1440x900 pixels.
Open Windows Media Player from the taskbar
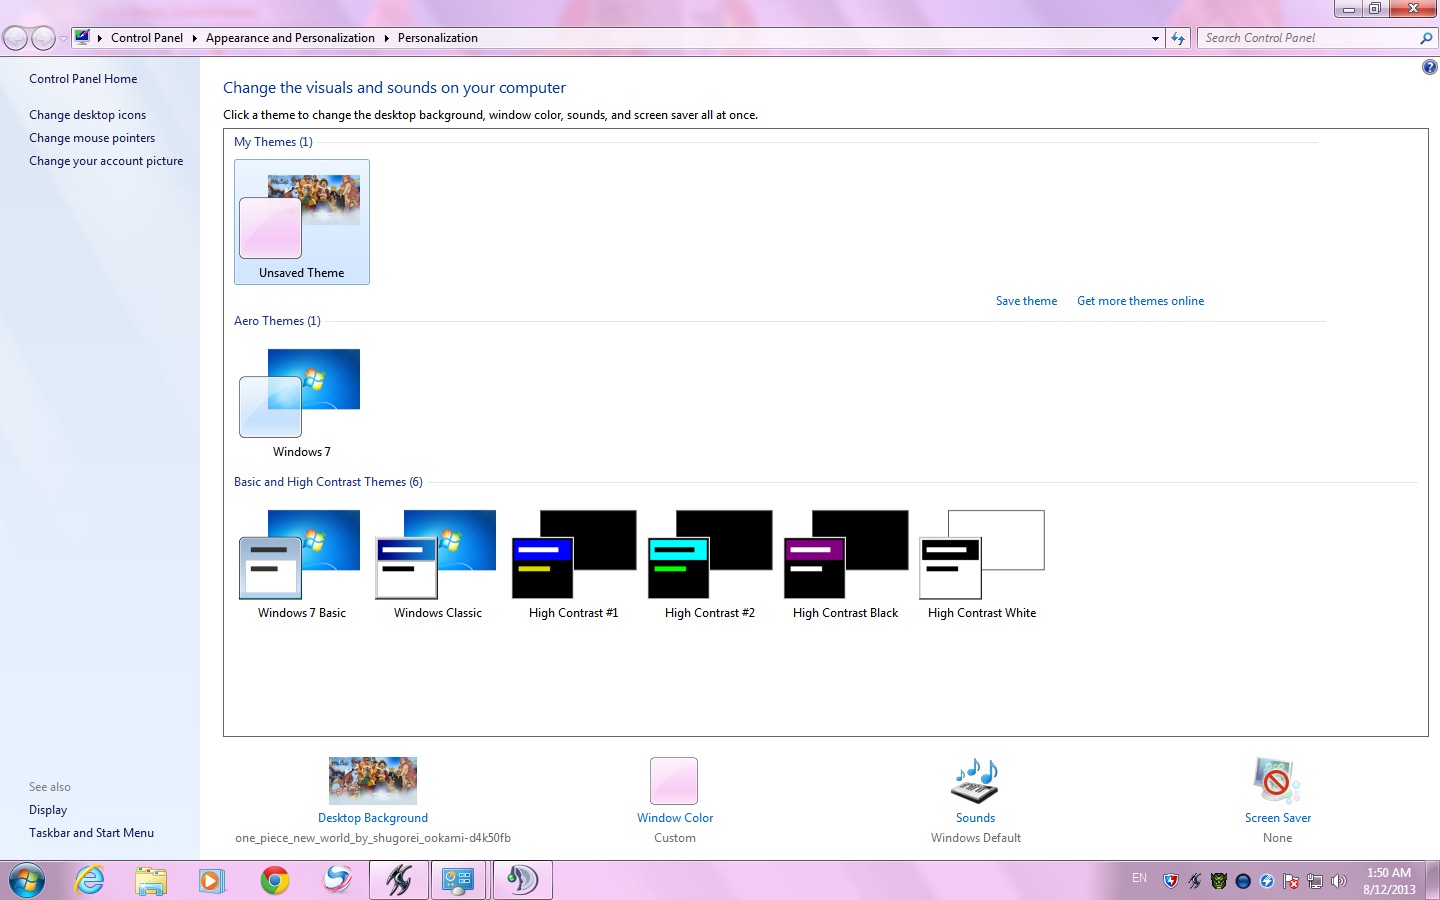[212, 880]
